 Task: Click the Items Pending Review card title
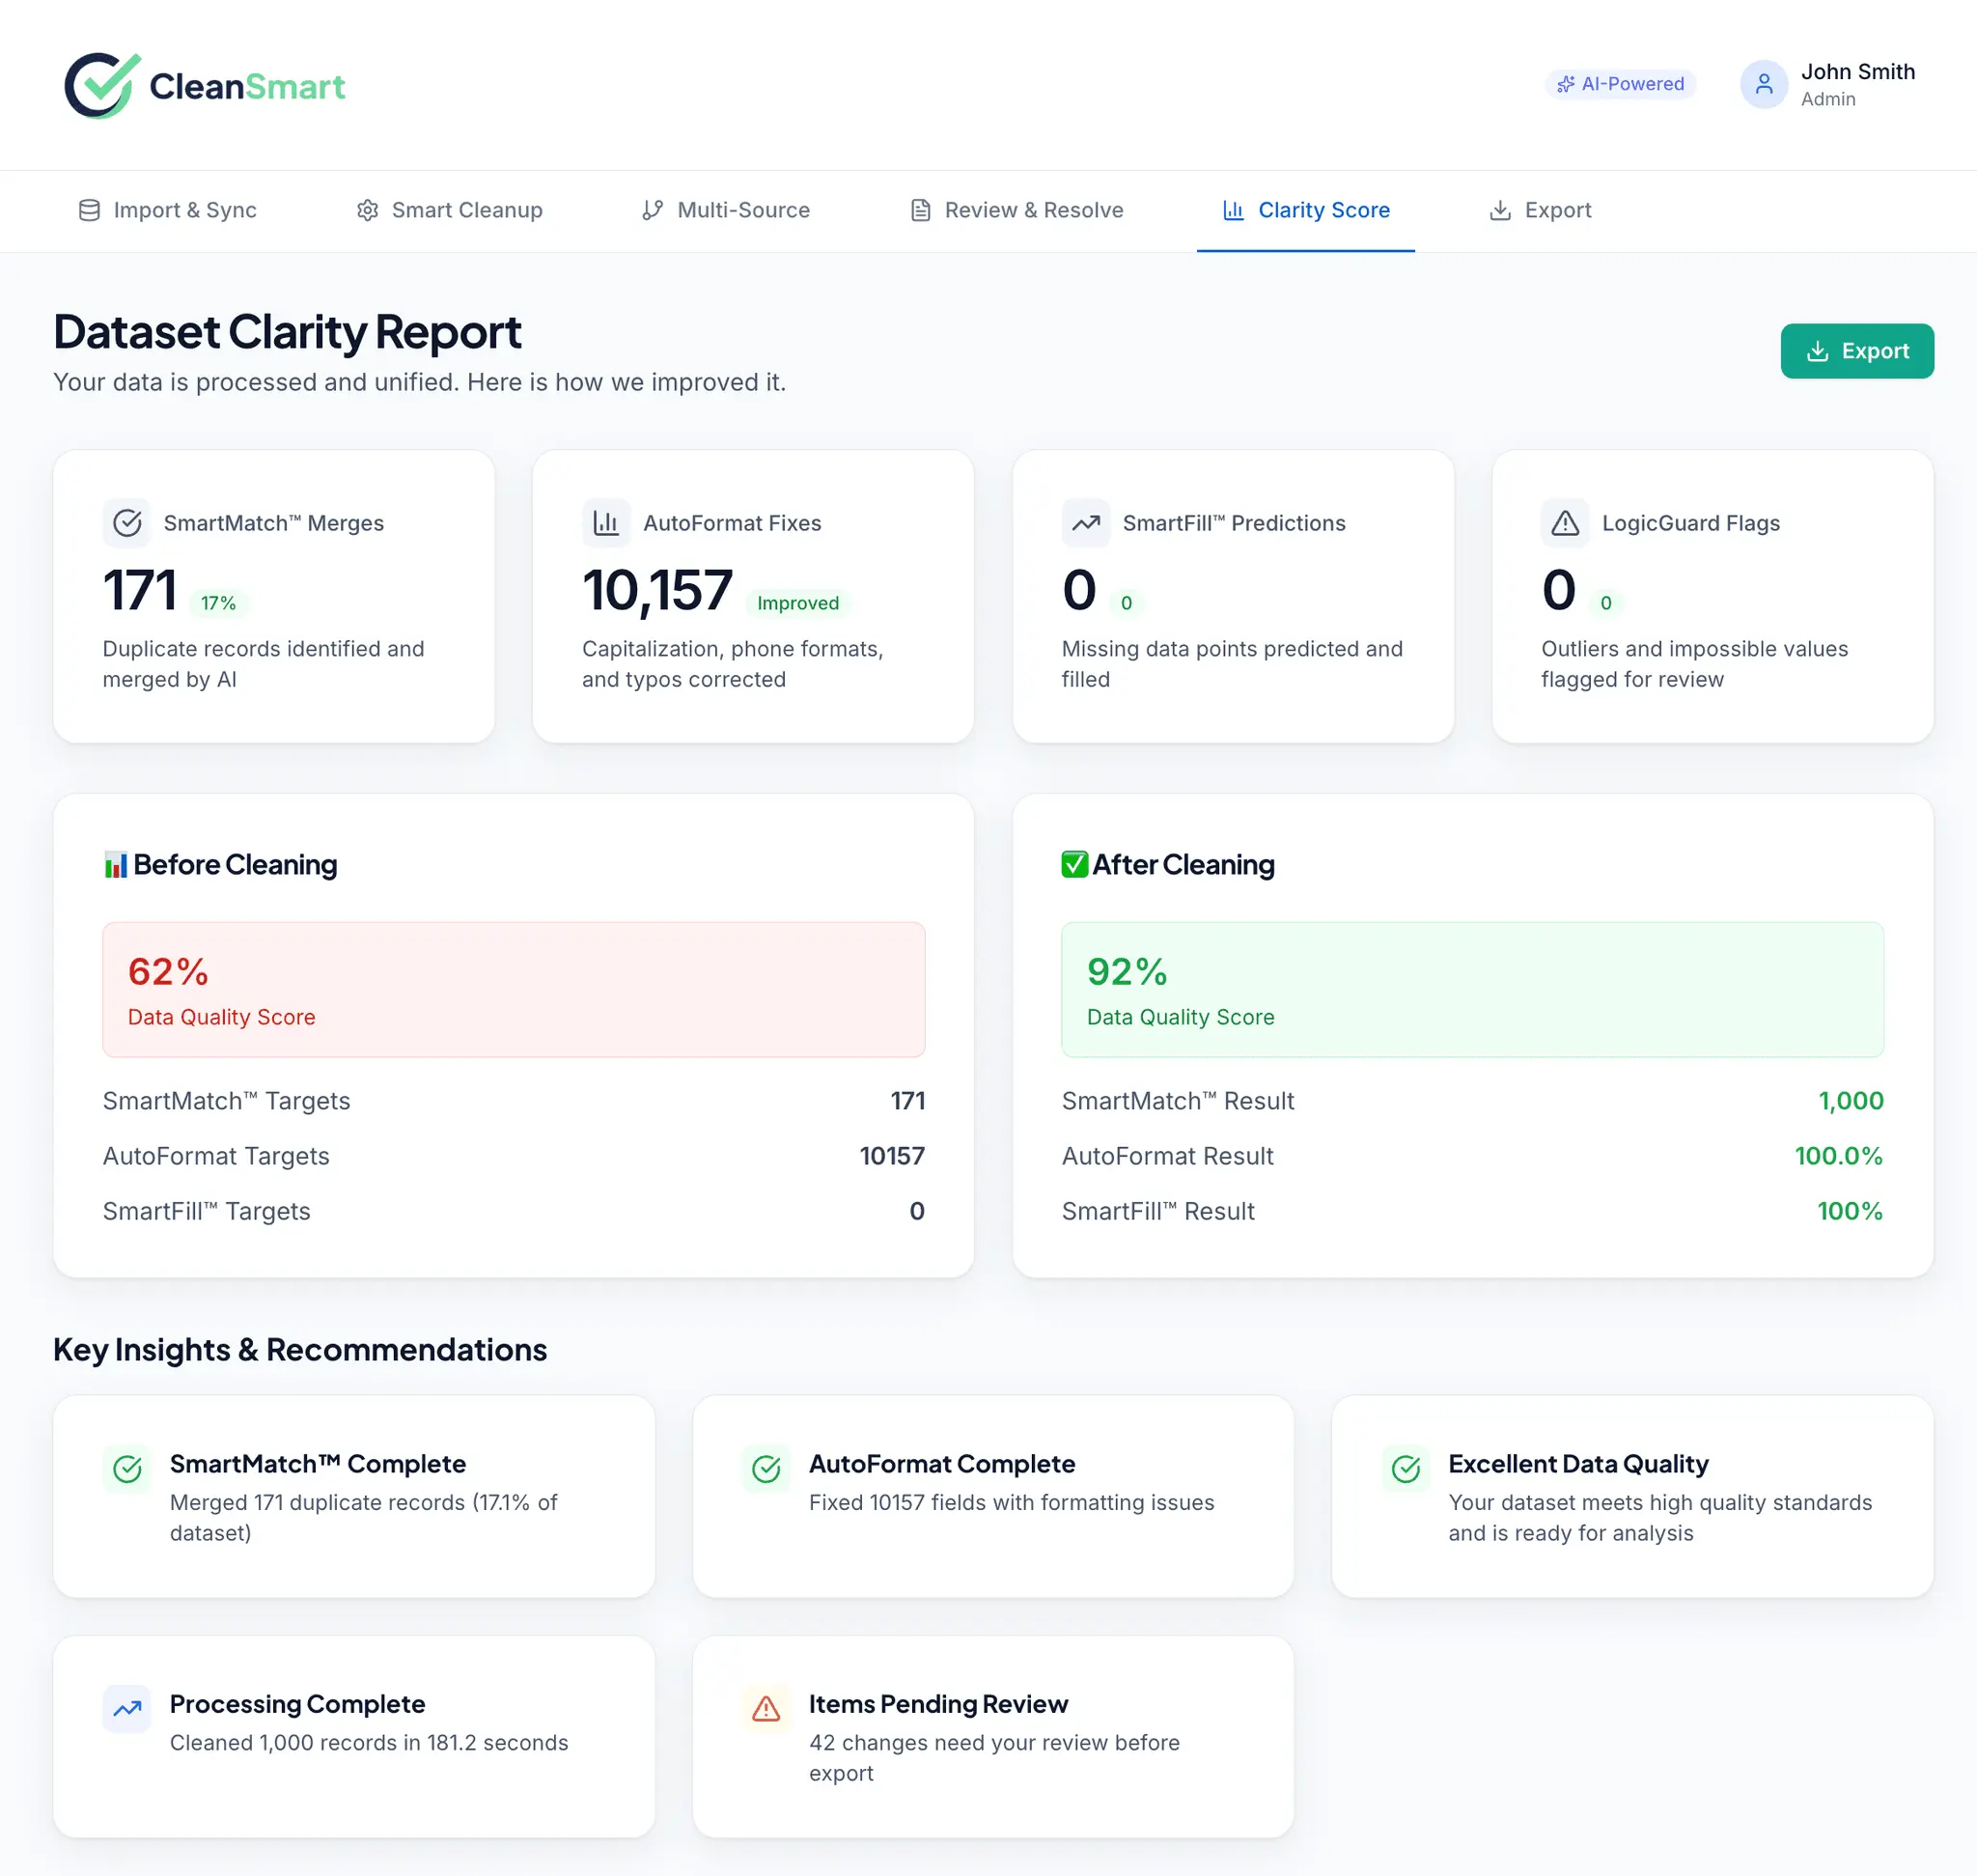pos(938,1704)
